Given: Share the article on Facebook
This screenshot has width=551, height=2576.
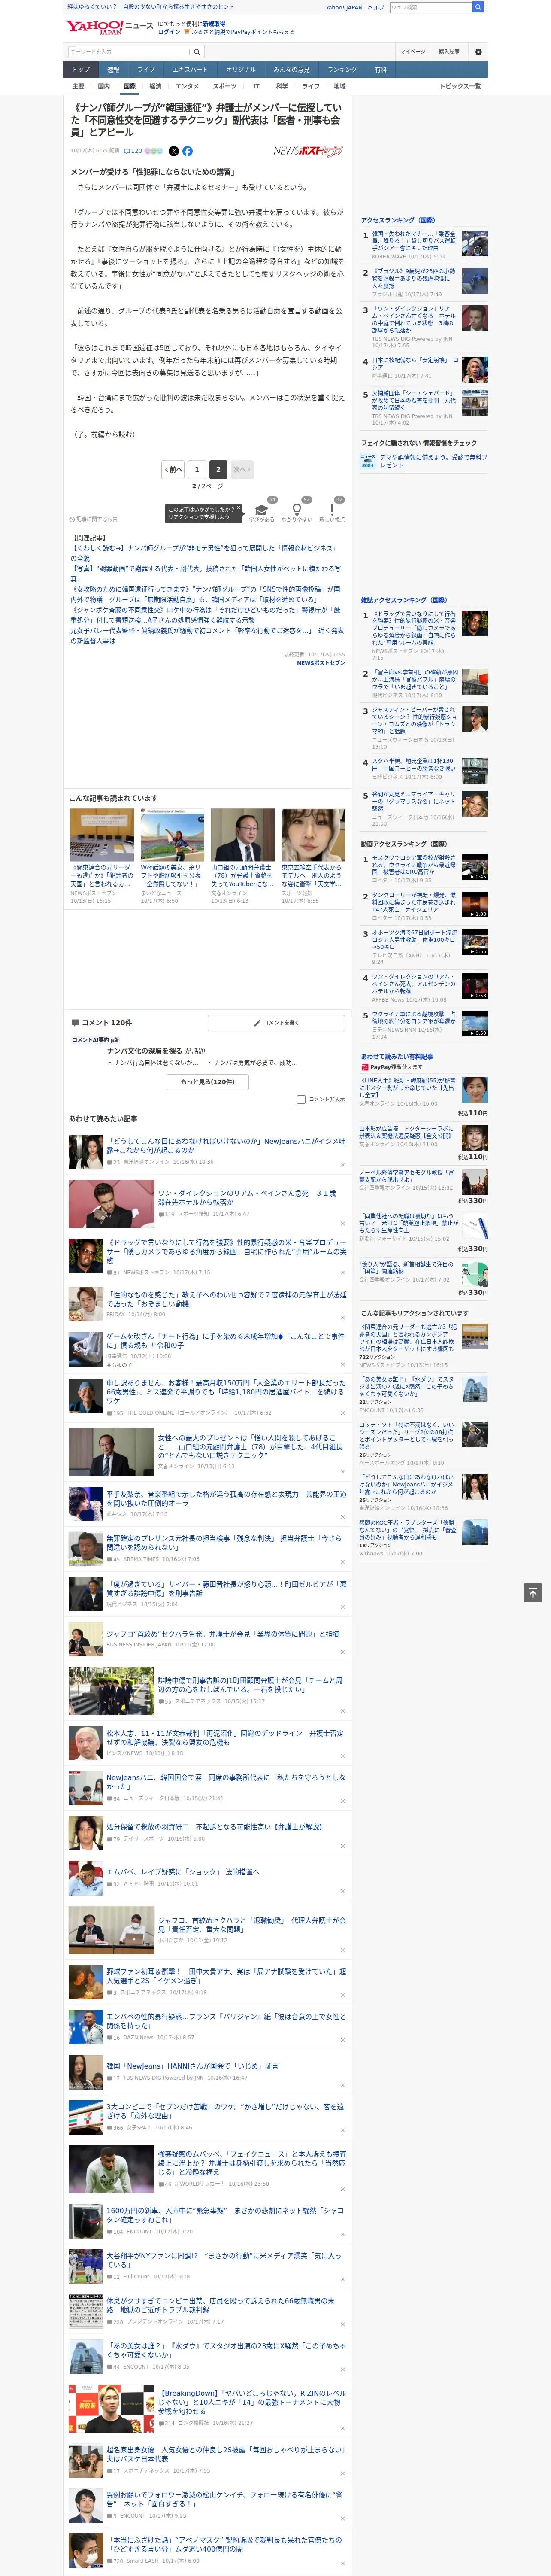Looking at the screenshot, I should [187, 151].
